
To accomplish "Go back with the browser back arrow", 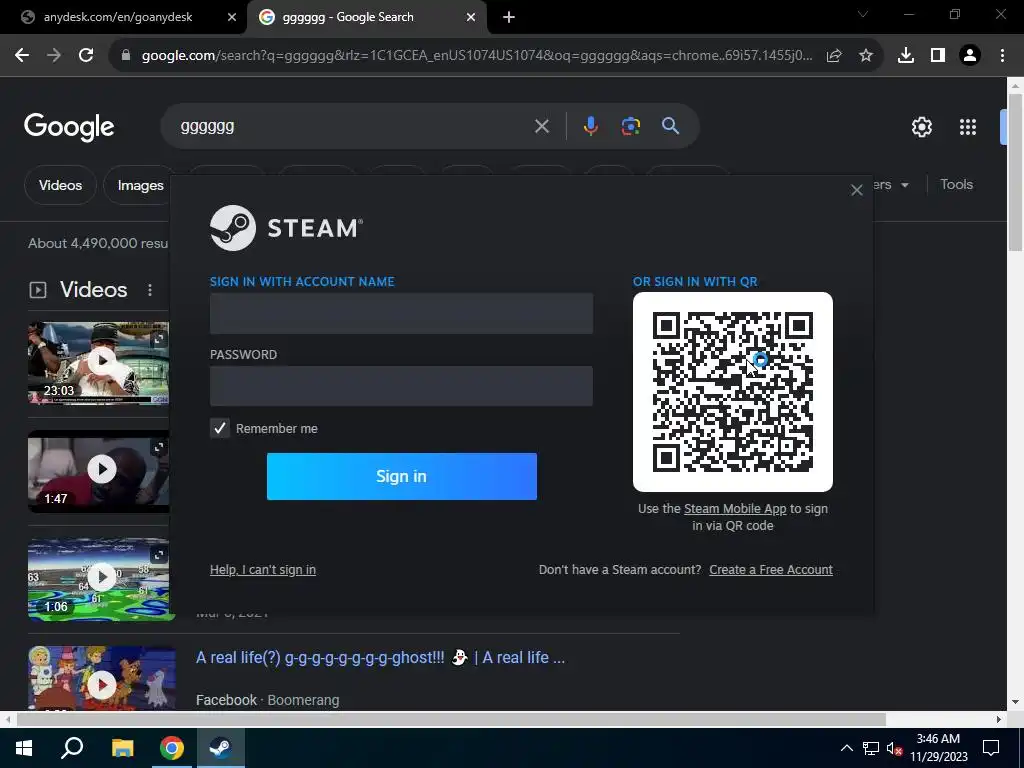I will pyautogui.click(x=22, y=56).
